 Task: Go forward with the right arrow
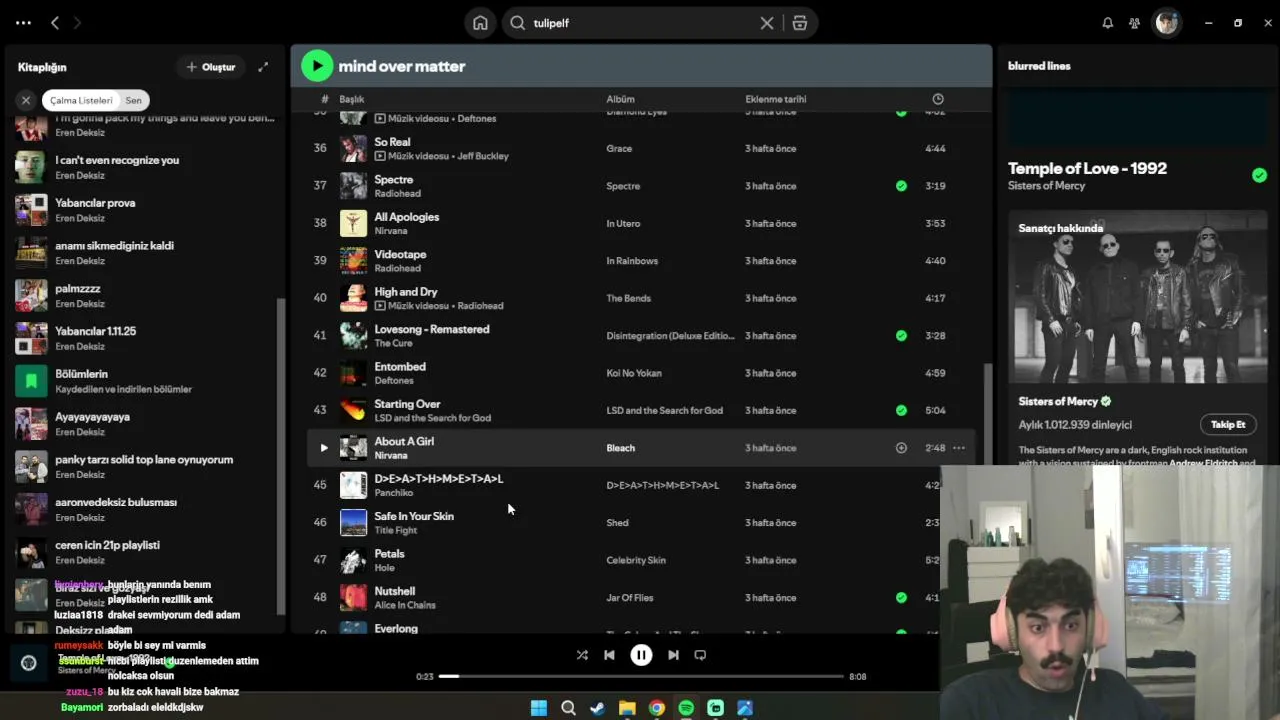77,23
